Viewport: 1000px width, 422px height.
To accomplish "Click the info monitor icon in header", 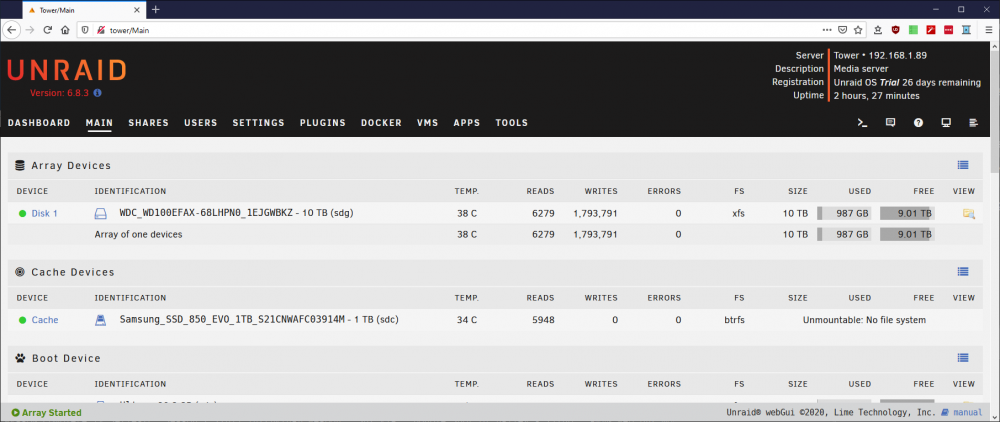I will click(x=946, y=123).
